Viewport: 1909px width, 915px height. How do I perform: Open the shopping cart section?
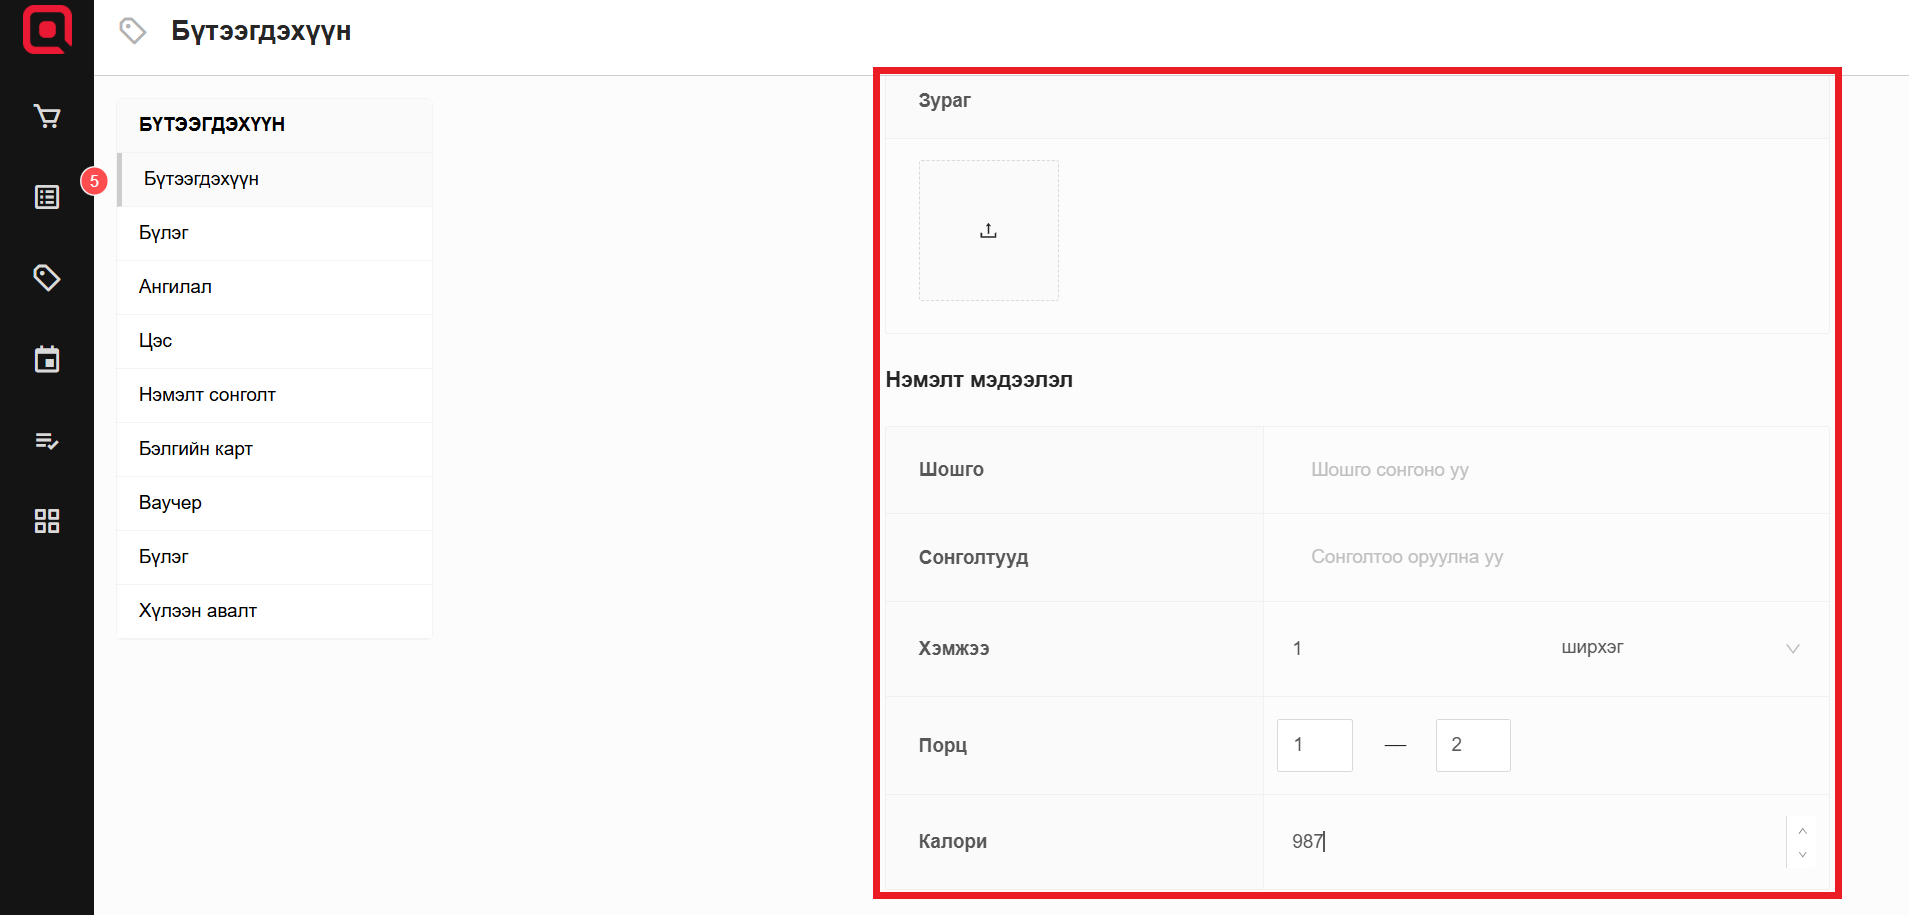pyautogui.click(x=47, y=117)
